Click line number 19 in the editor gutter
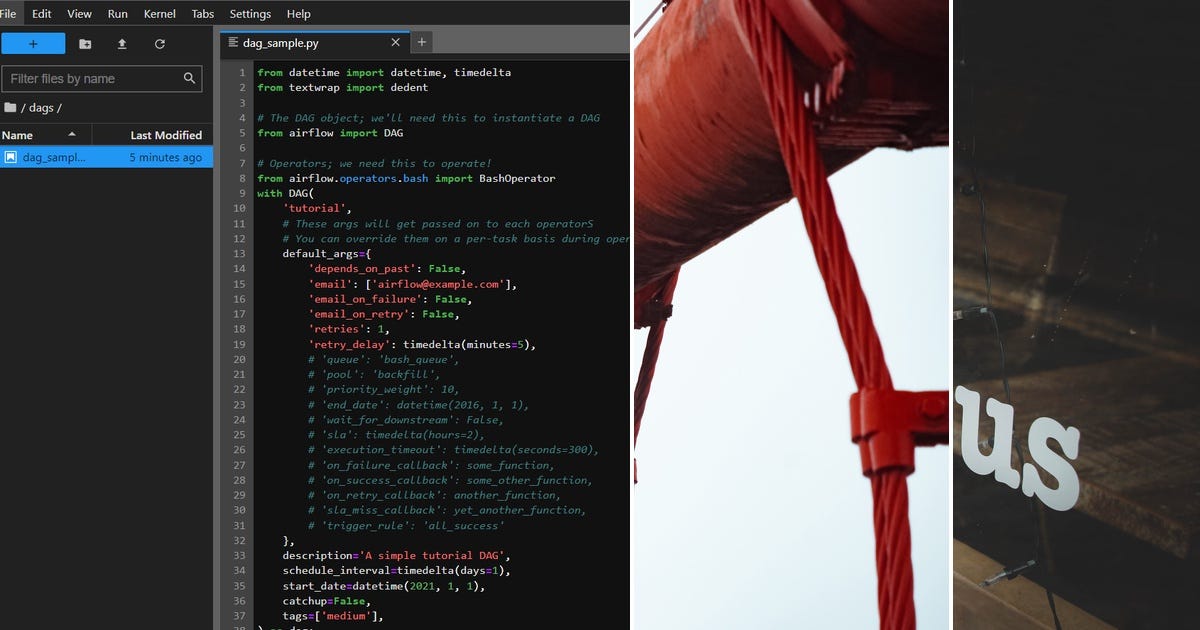The height and width of the screenshot is (630, 1200). pyautogui.click(x=240, y=344)
